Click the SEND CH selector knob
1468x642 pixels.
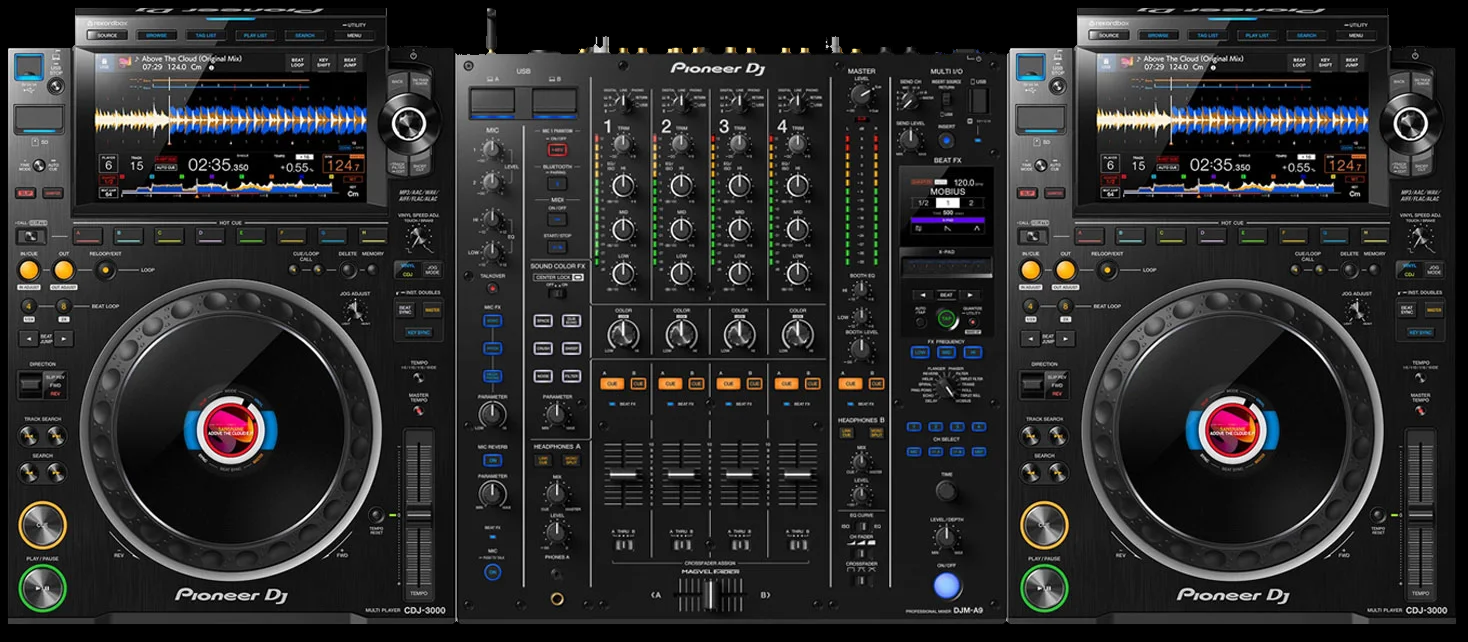911,101
